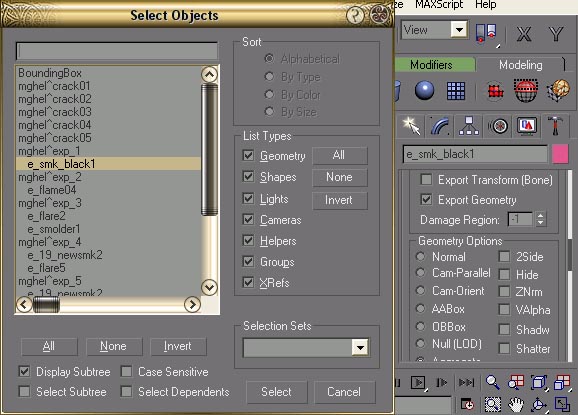The image size is (578, 415).
Task: Click the Select button
Action: 276,392
